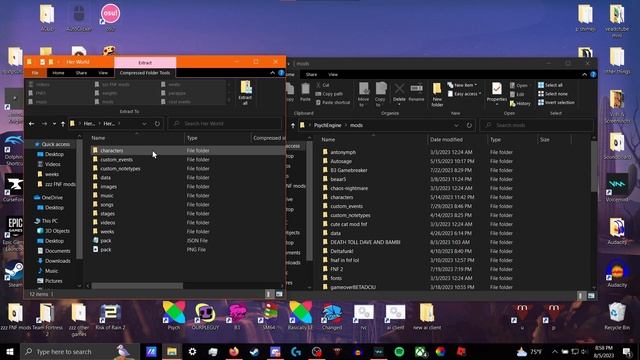Click the Search mods field

click(536, 125)
